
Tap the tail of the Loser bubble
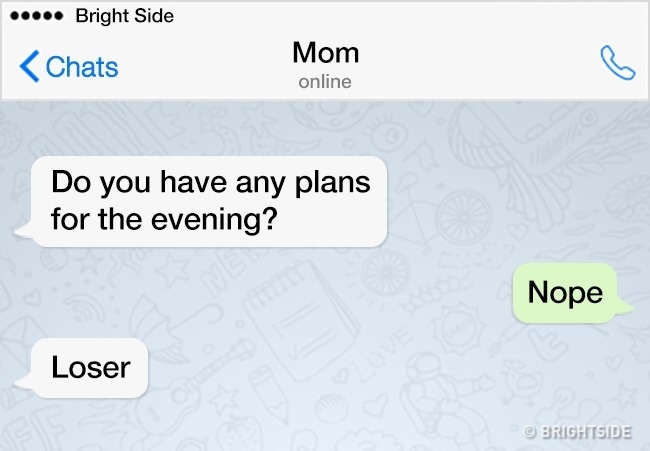tap(24, 383)
